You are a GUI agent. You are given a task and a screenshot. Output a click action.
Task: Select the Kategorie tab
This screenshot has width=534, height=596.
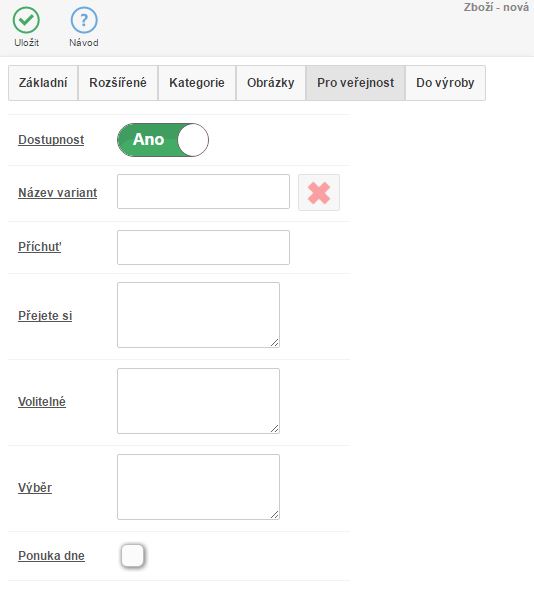(x=197, y=83)
